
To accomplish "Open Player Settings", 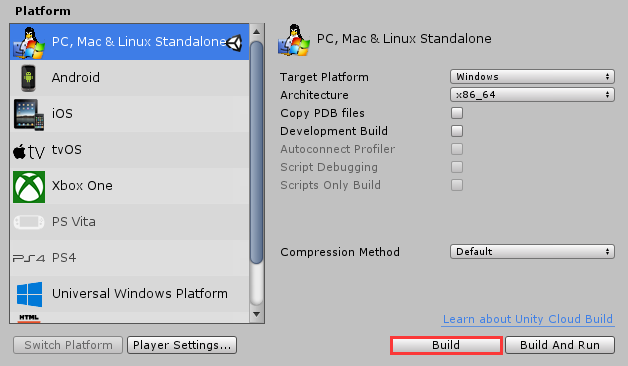I will click(x=182, y=345).
